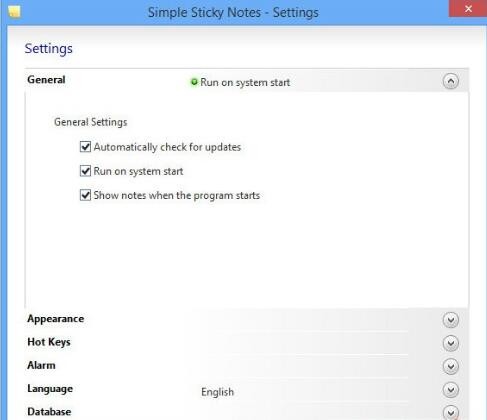
Task: Click the green Run on system start indicator
Action: pos(194,82)
